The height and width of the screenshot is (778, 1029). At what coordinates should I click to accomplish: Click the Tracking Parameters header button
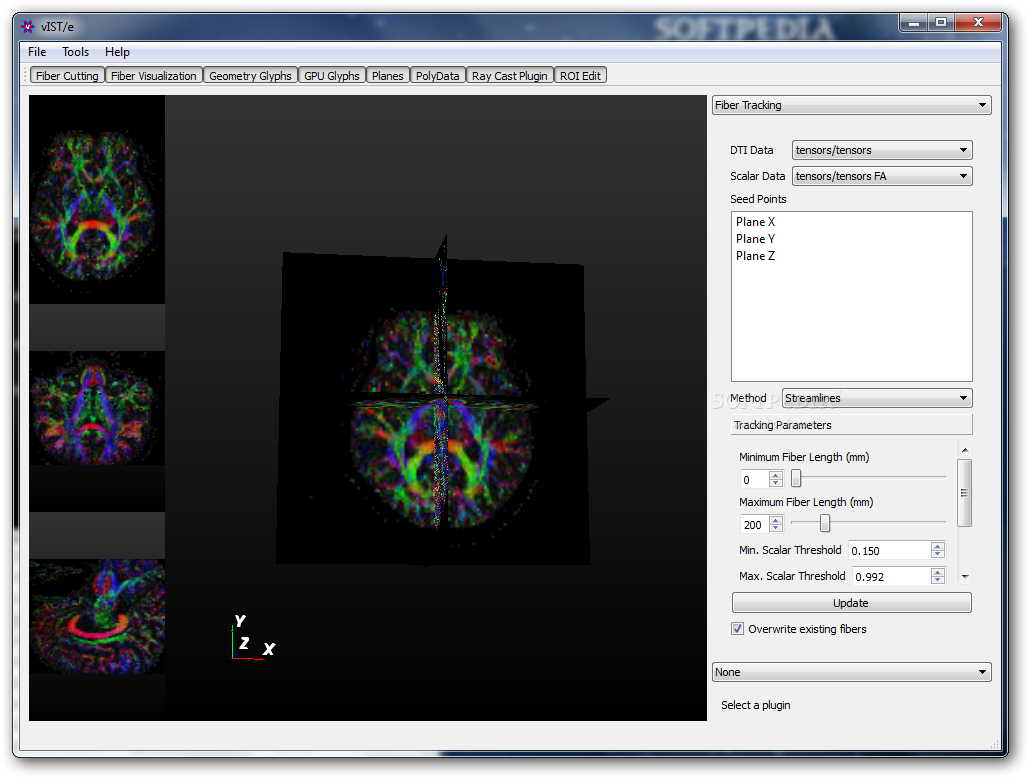[x=851, y=425]
